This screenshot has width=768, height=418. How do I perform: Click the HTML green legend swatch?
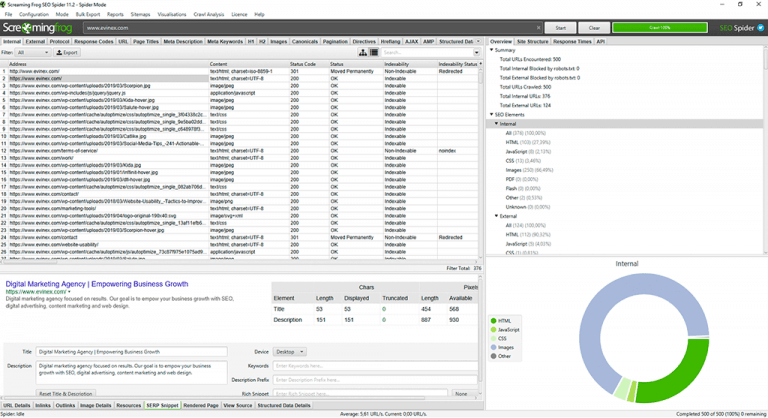[x=493, y=321]
